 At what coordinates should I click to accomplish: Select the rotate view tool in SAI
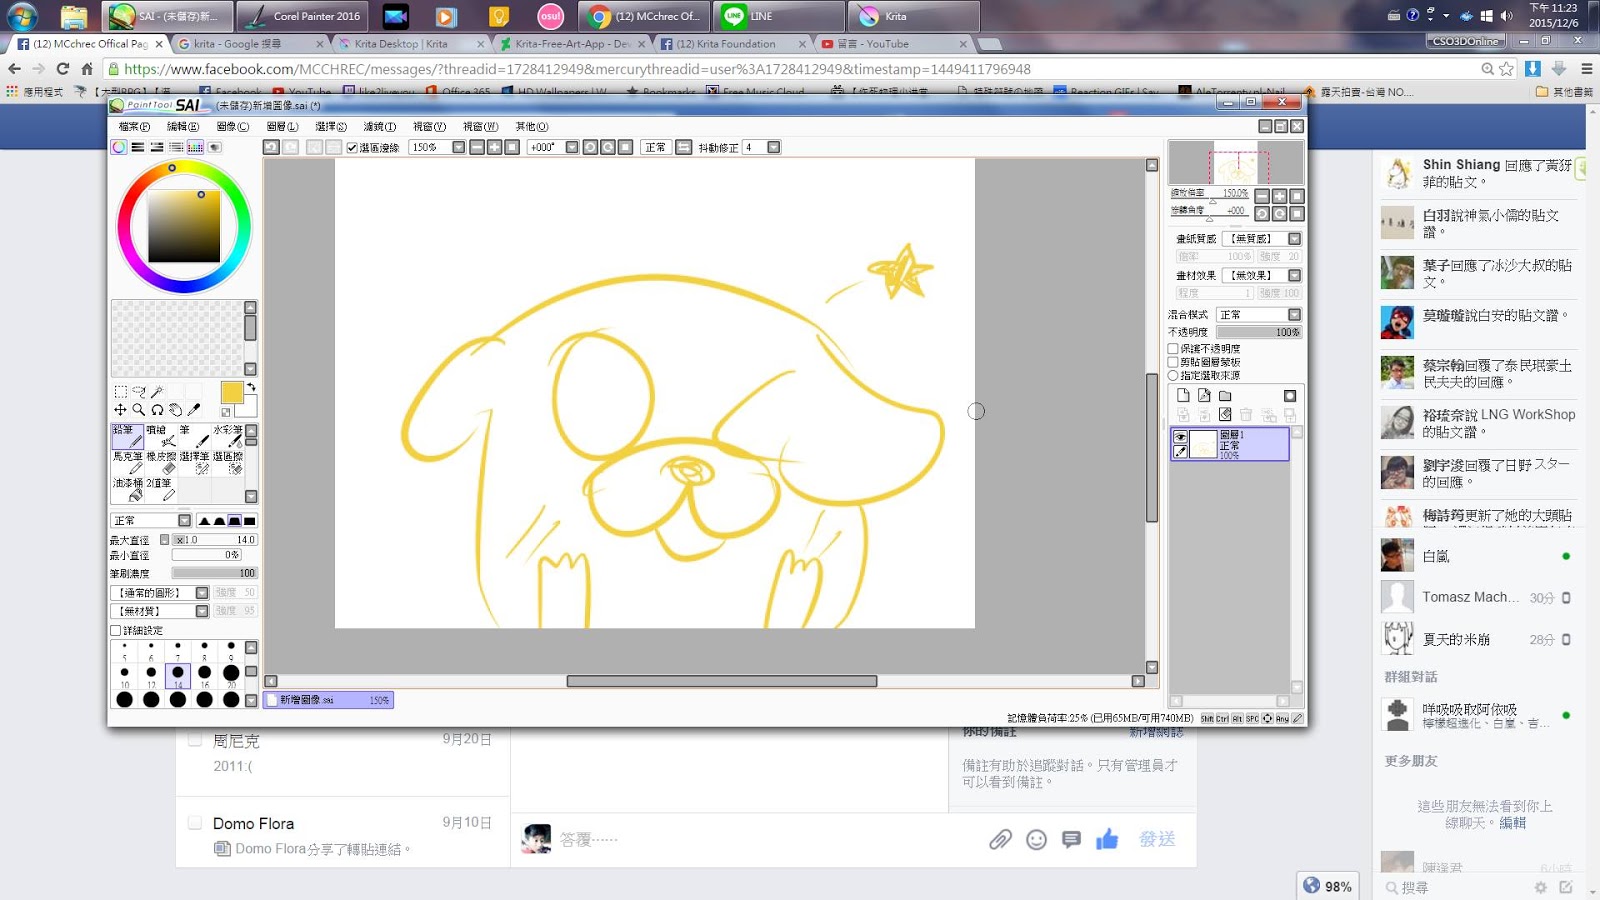157,410
